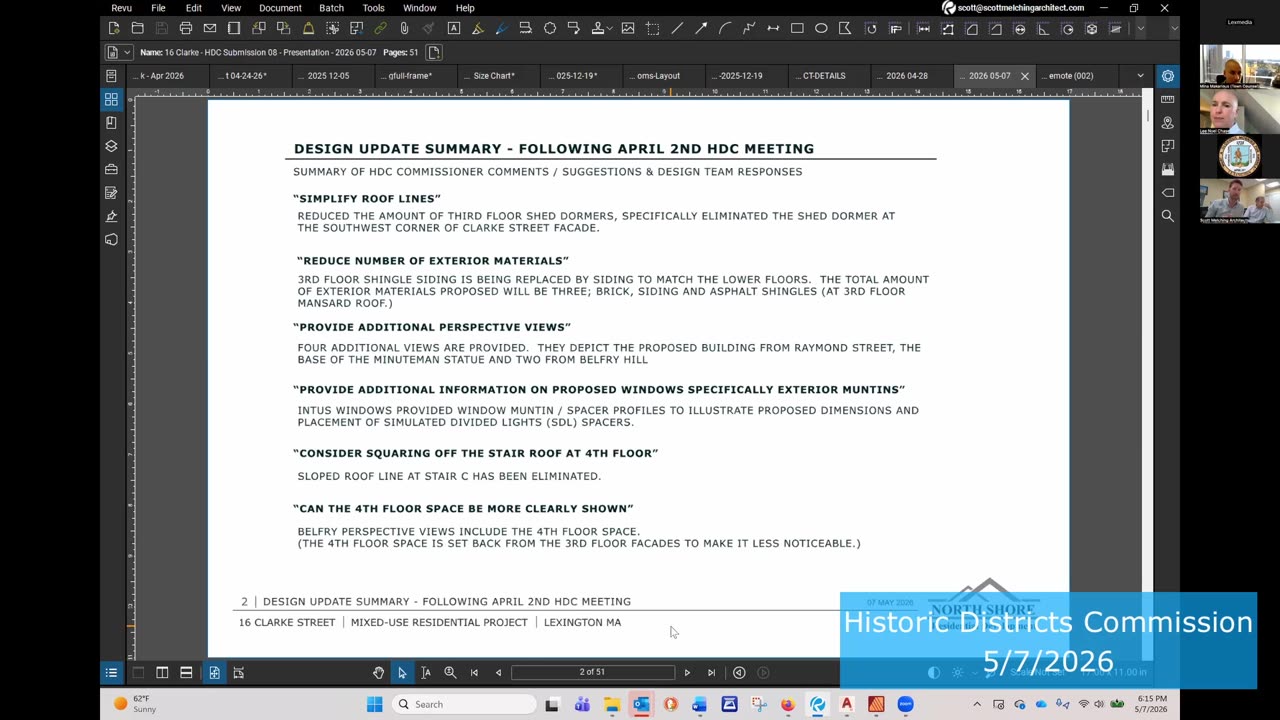
Task: Select the Callout tool
Action: (574, 28)
